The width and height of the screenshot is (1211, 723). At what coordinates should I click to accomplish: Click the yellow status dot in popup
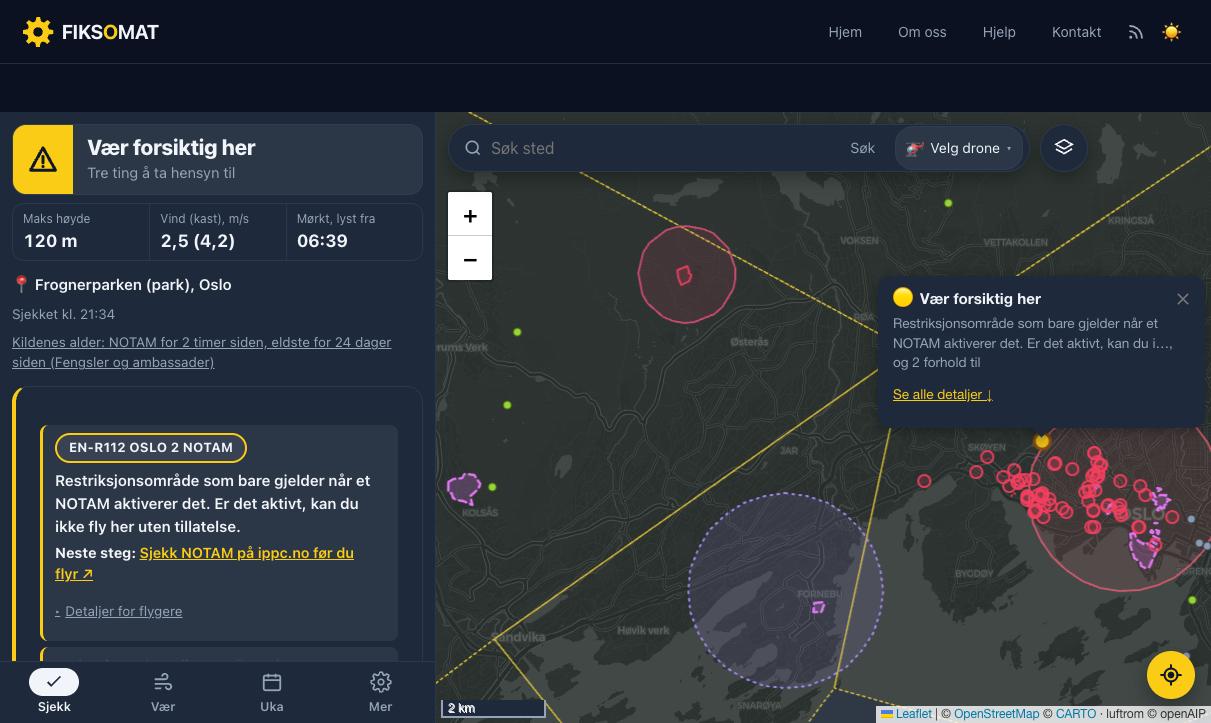coord(903,297)
